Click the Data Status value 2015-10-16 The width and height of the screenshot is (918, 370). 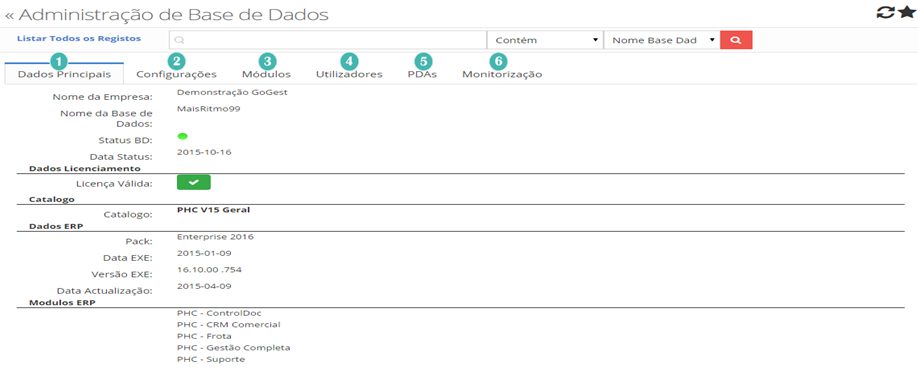pos(204,152)
